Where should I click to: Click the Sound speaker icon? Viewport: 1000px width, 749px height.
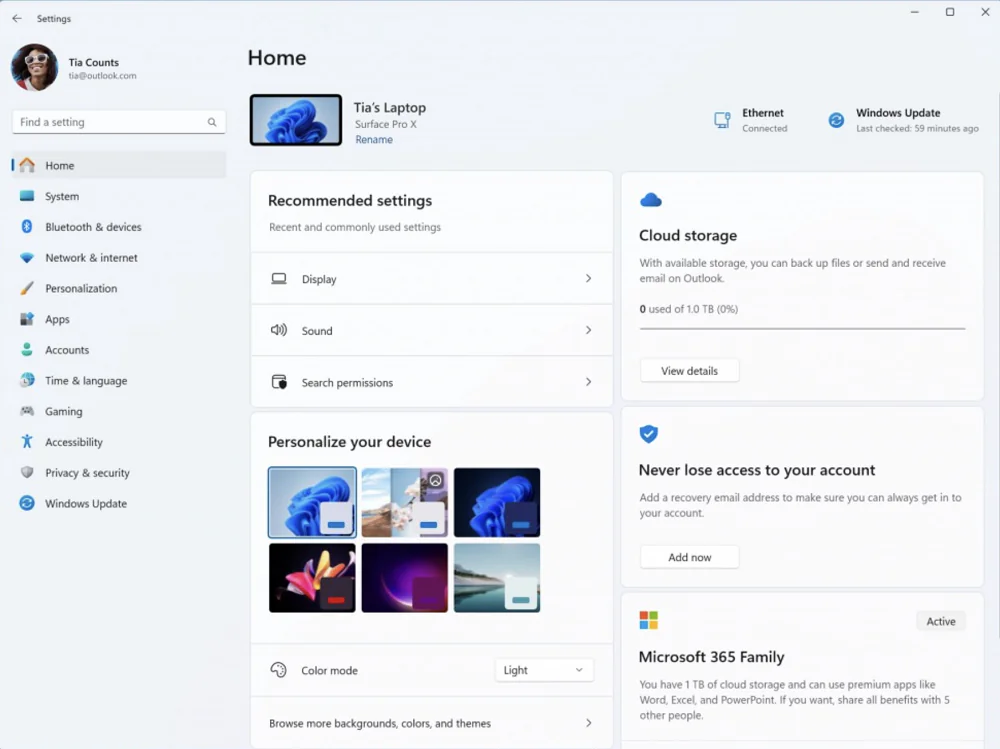coord(279,330)
